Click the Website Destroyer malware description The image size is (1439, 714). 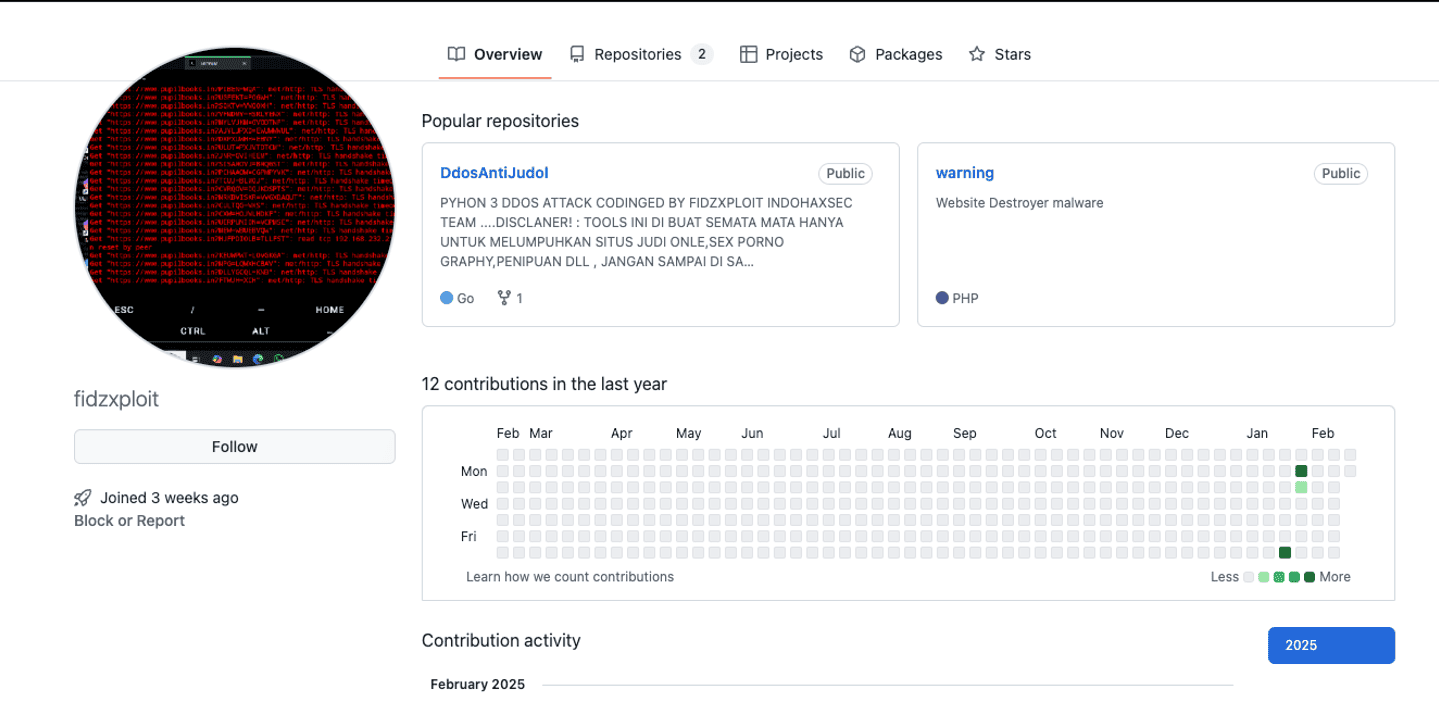pos(1019,203)
